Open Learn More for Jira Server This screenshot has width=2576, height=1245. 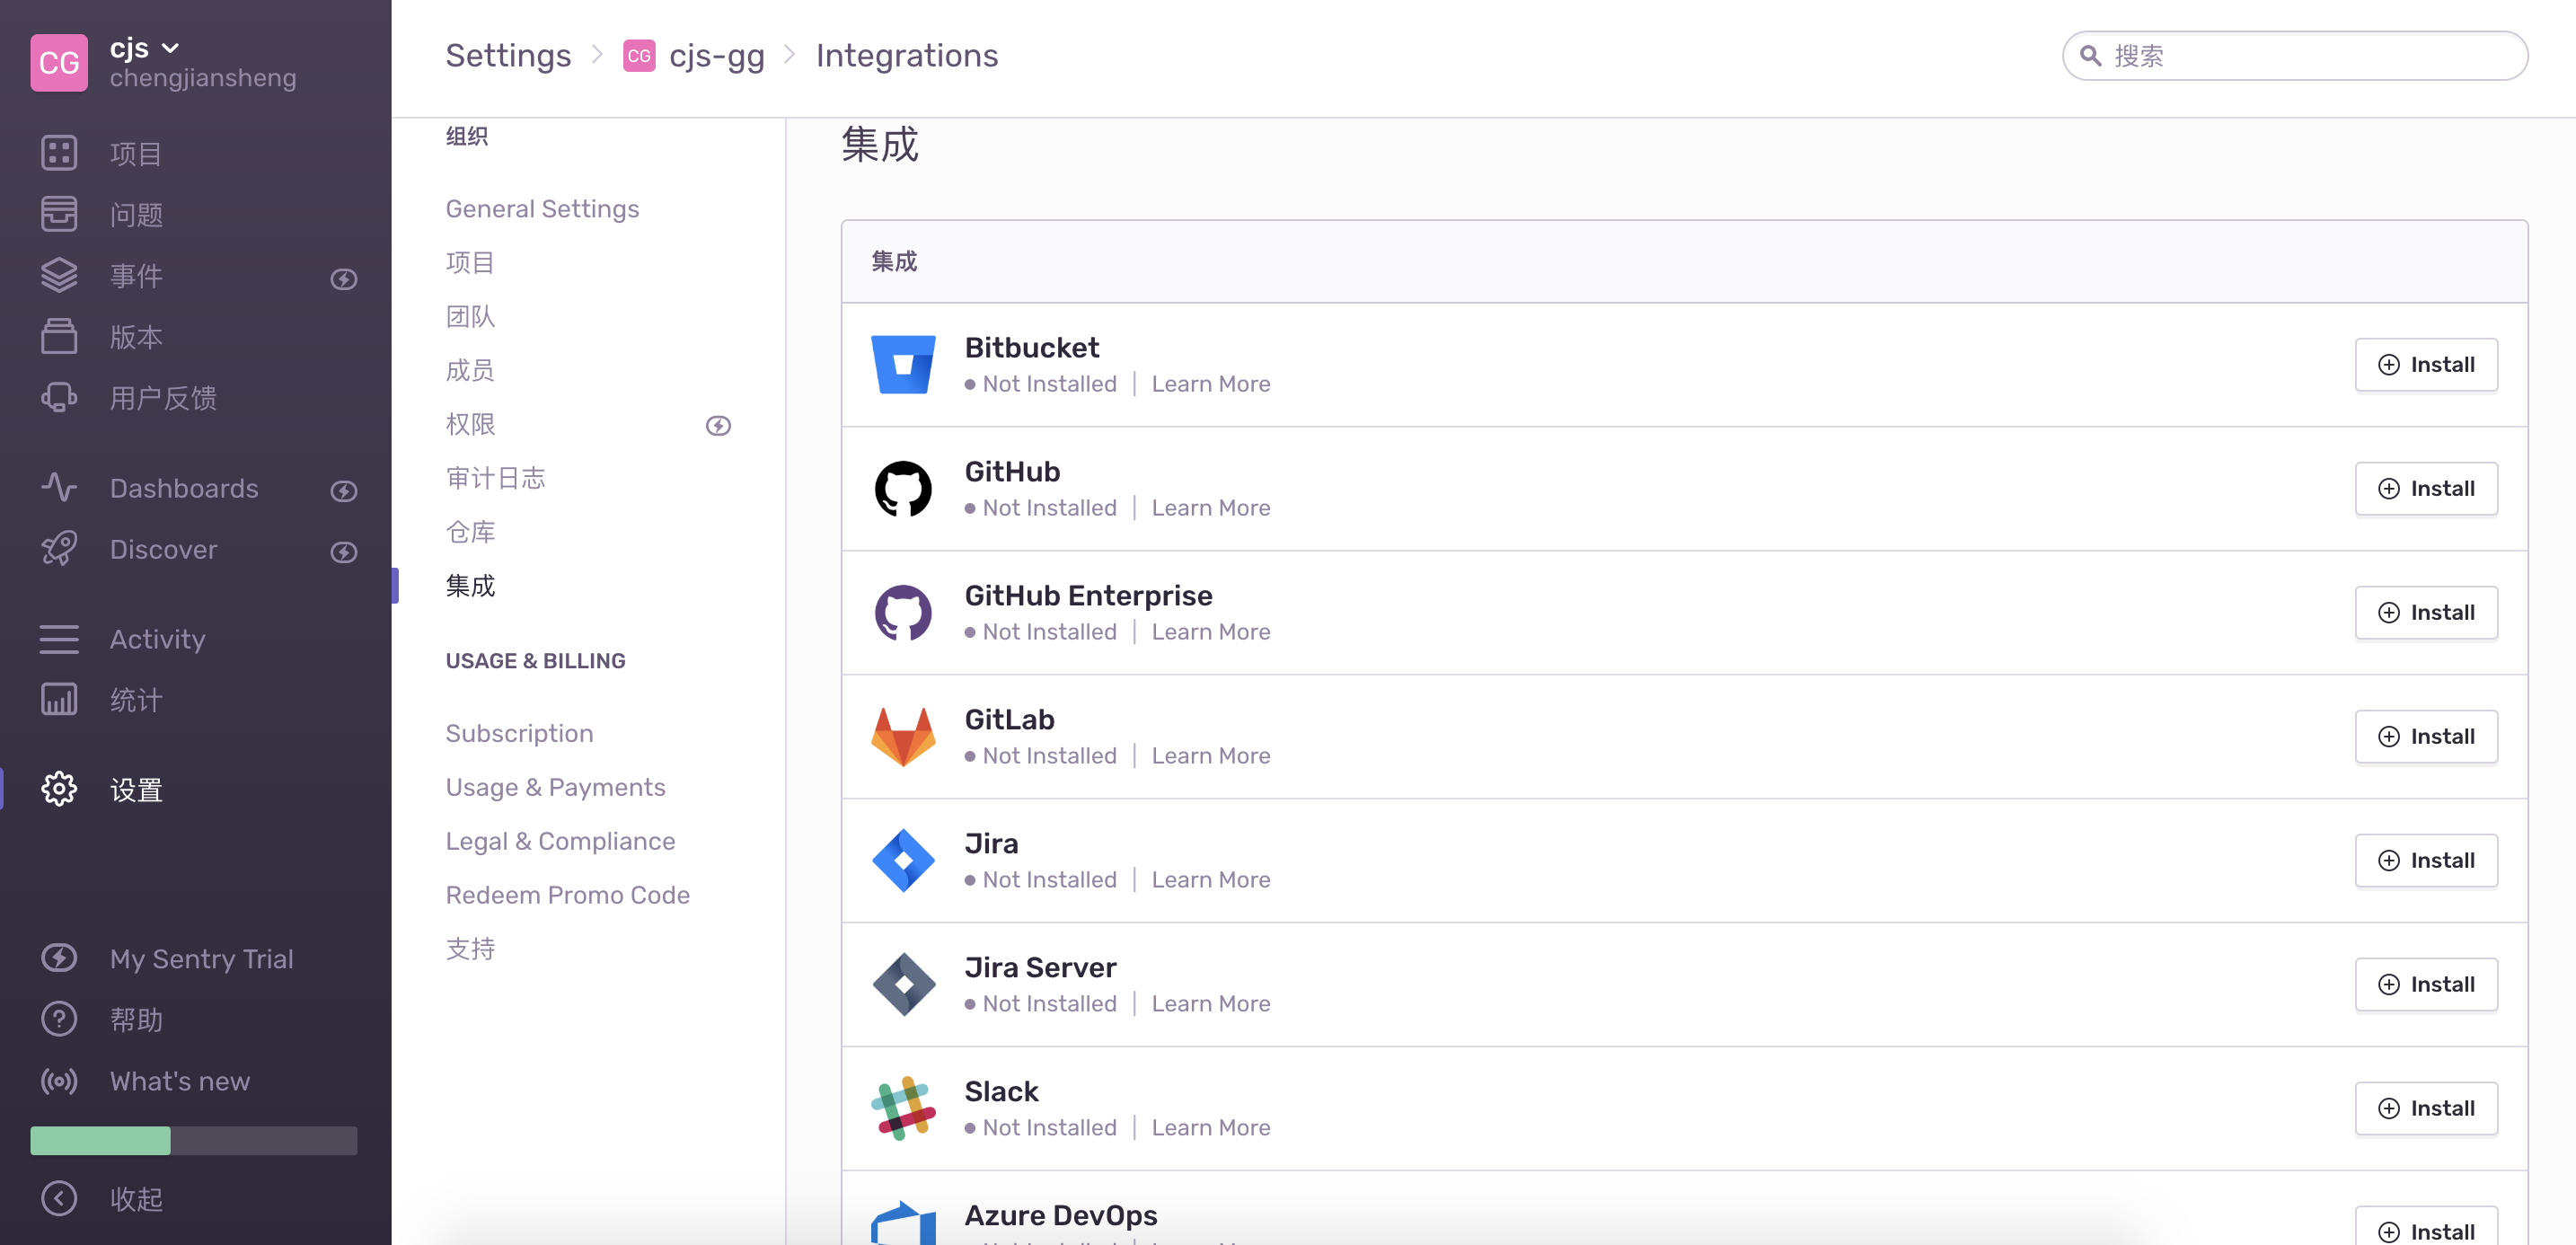click(1210, 1004)
